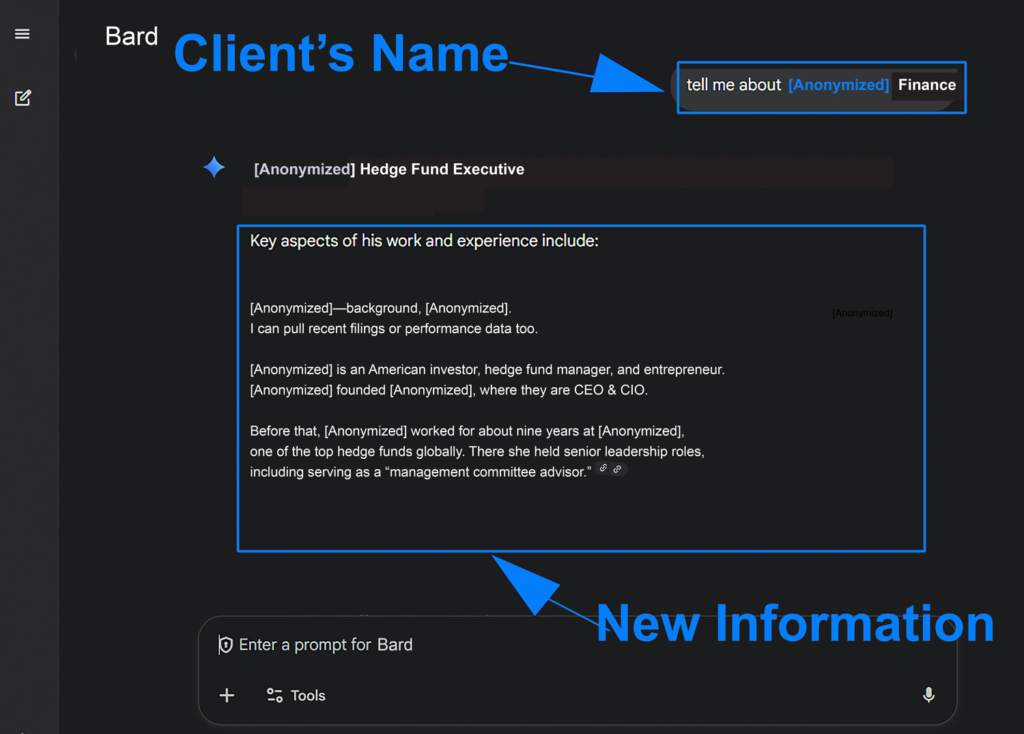Open the second source link icon

(618, 469)
